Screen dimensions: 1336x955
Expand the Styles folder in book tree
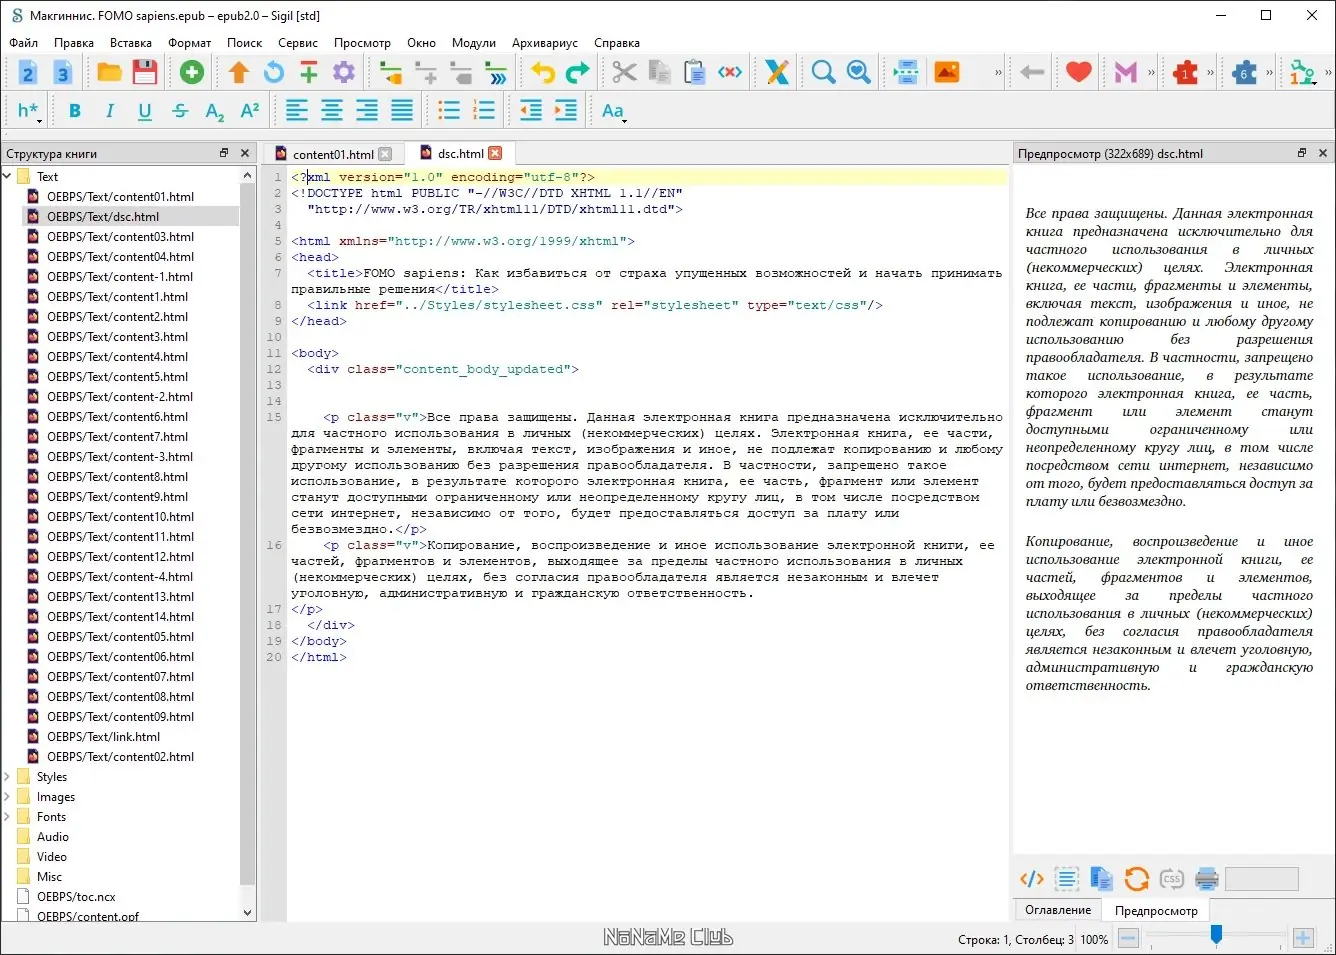tap(8, 777)
